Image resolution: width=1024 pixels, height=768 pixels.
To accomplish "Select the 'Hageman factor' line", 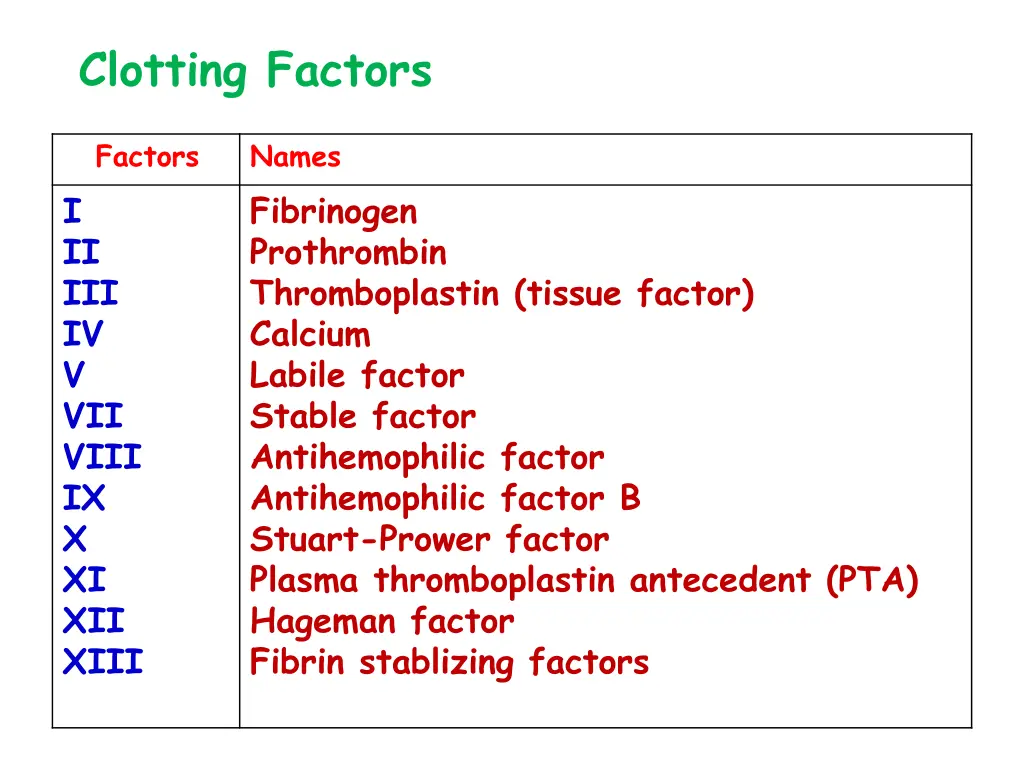I will [x=382, y=622].
